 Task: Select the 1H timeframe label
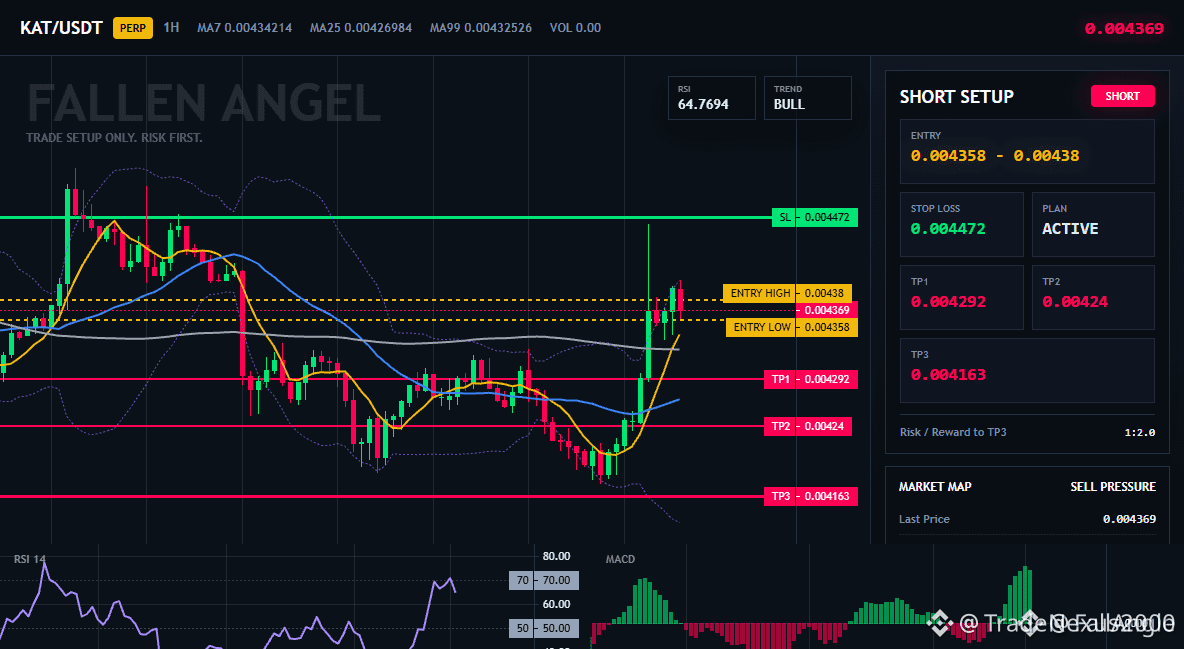click(x=171, y=27)
